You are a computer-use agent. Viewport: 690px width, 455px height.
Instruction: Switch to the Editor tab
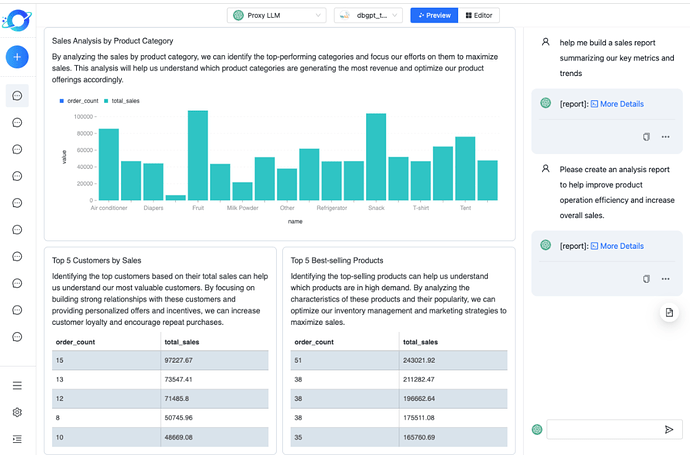[481, 15]
